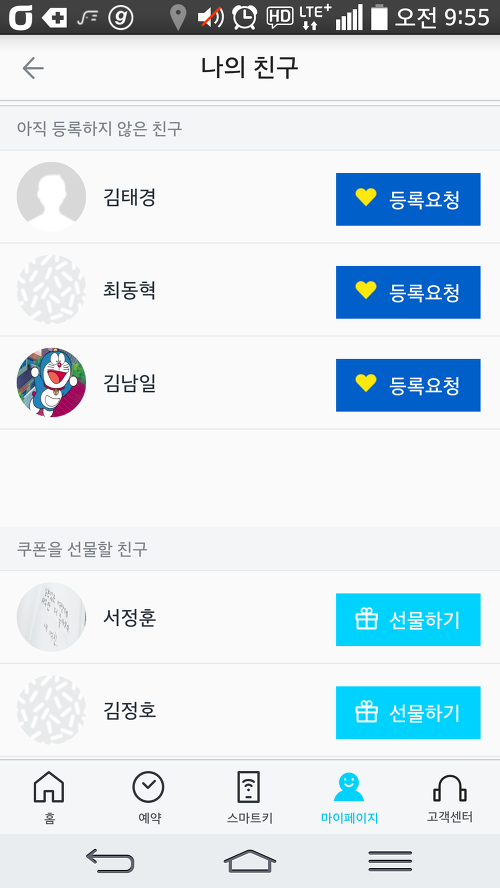Open the 홈 home tab
Image resolution: width=500 pixels, height=888 pixels.
click(49, 797)
